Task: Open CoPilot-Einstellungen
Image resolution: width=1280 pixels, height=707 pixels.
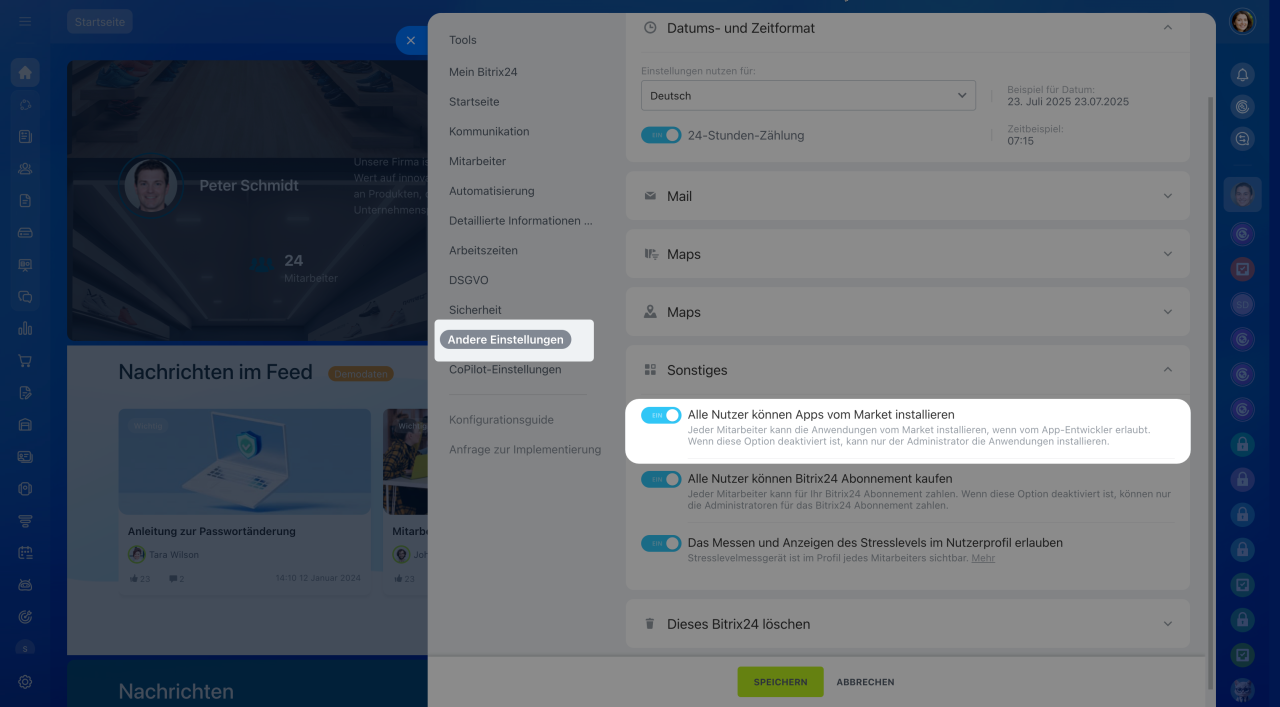Action: 505,370
